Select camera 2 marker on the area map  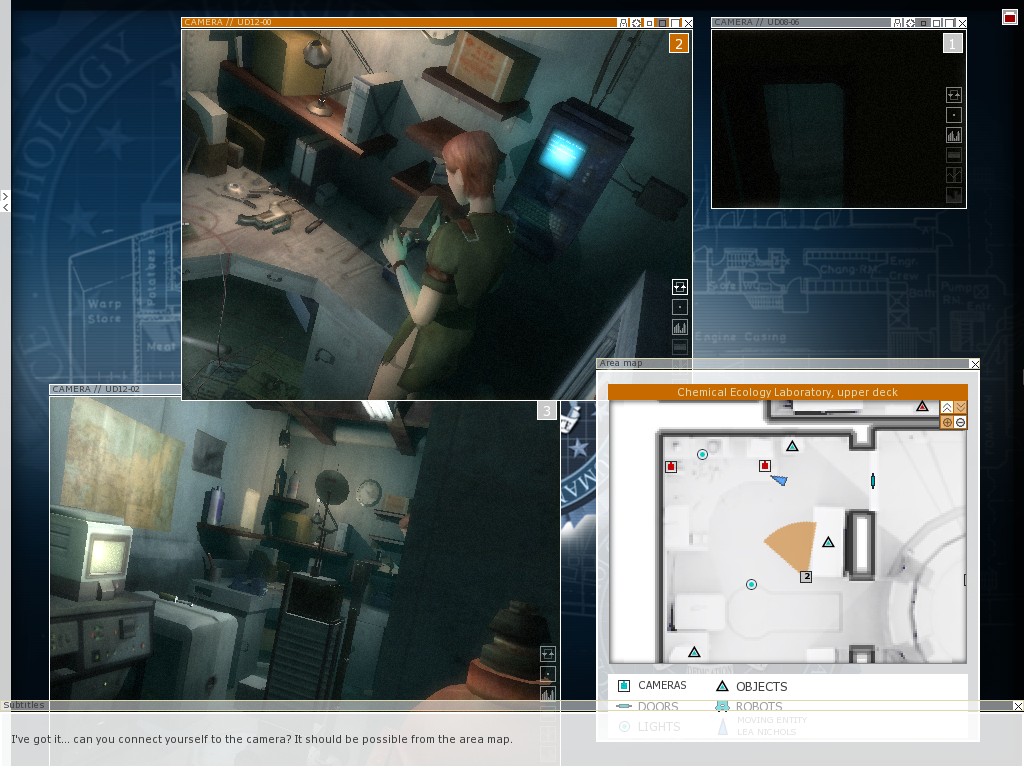tap(806, 576)
